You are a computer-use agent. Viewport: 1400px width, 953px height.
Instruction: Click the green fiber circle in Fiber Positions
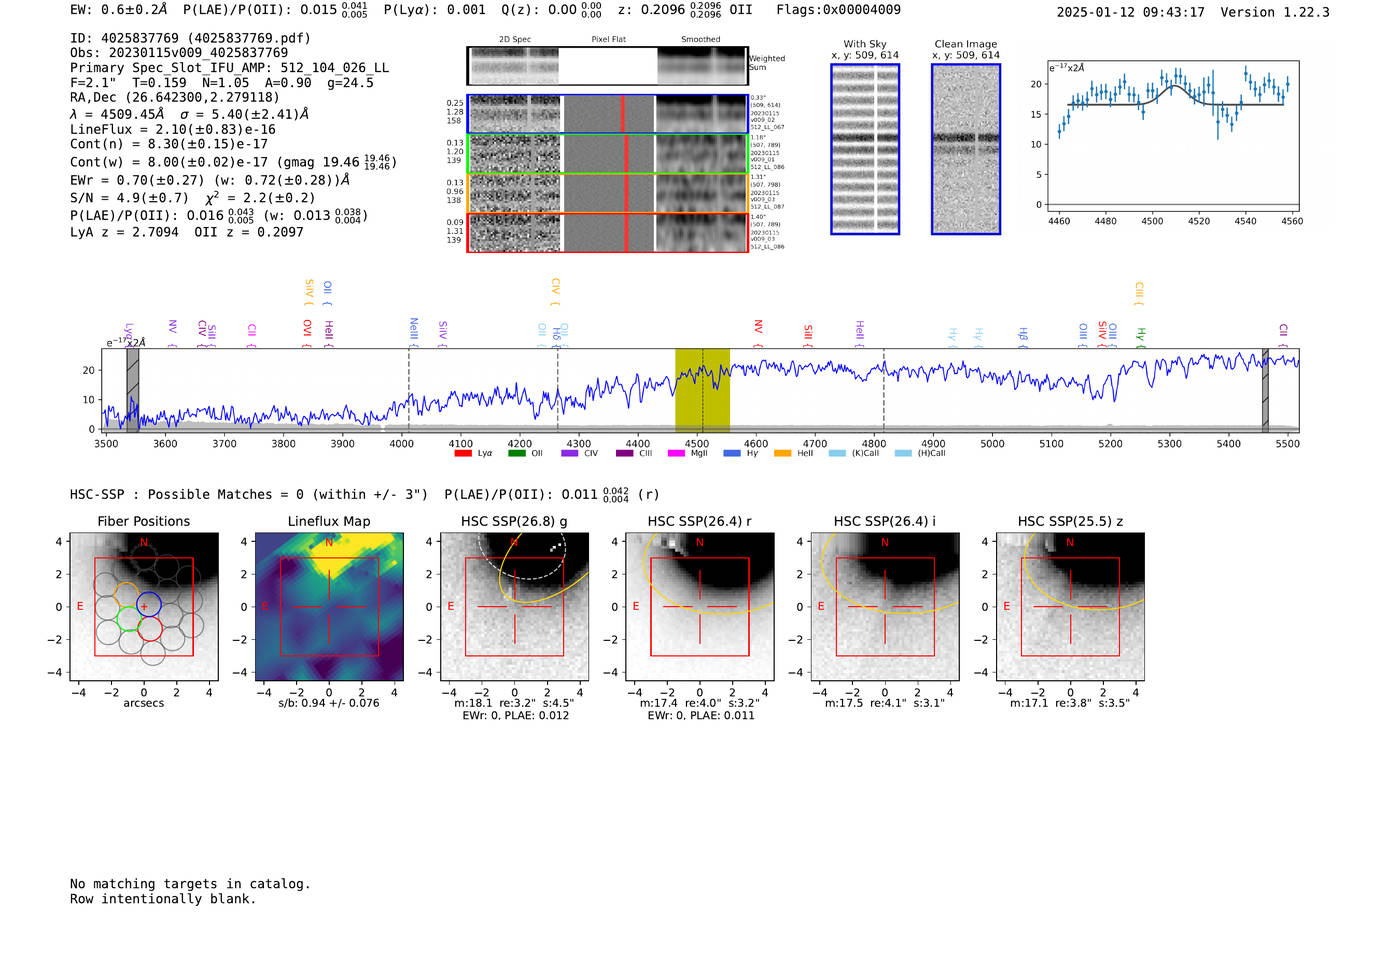click(x=130, y=618)
